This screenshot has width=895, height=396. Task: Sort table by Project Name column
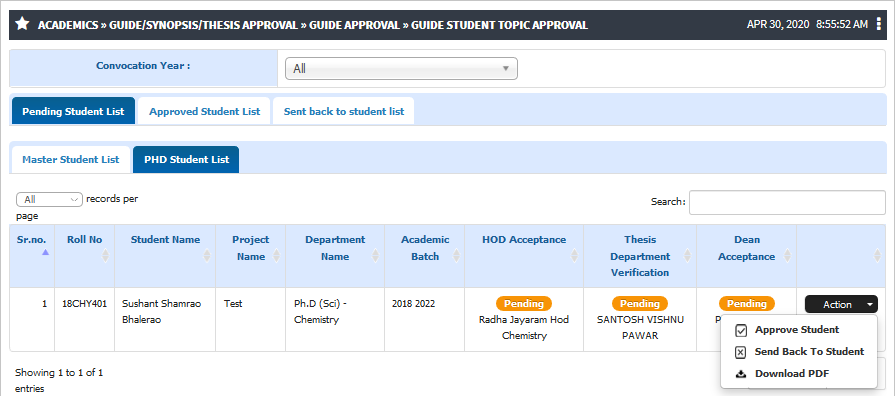(276, 256)
